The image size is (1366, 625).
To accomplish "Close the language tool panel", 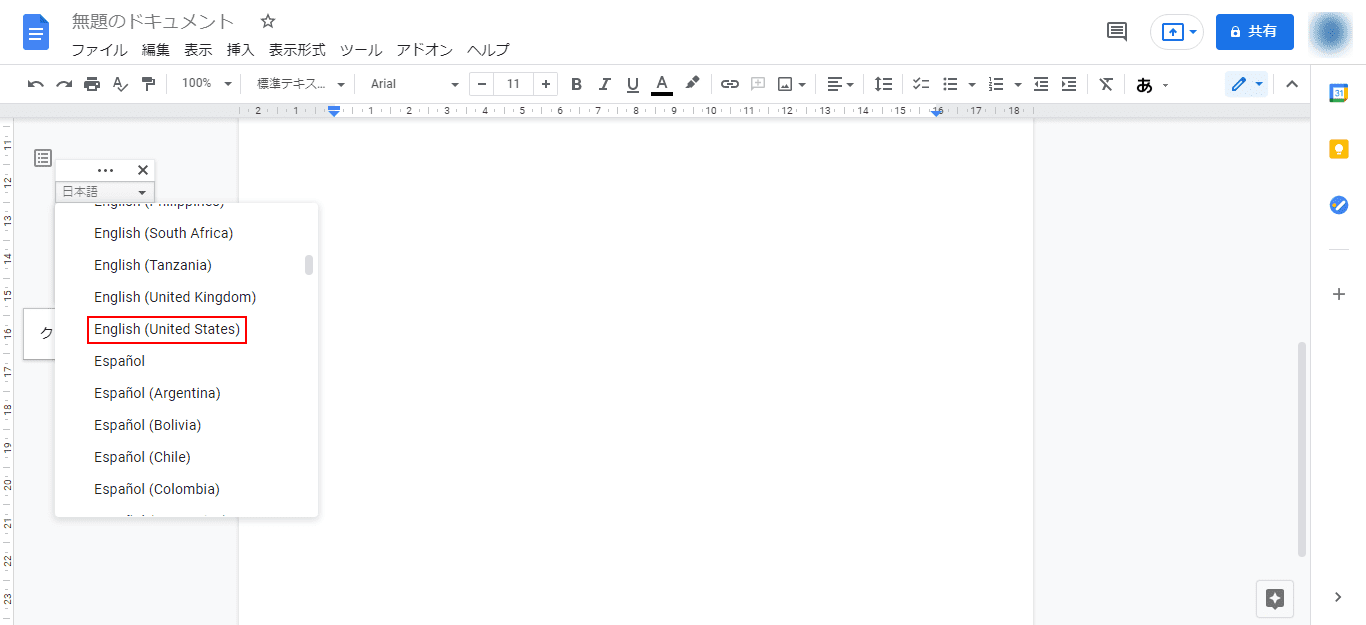I will click(143, 170).
